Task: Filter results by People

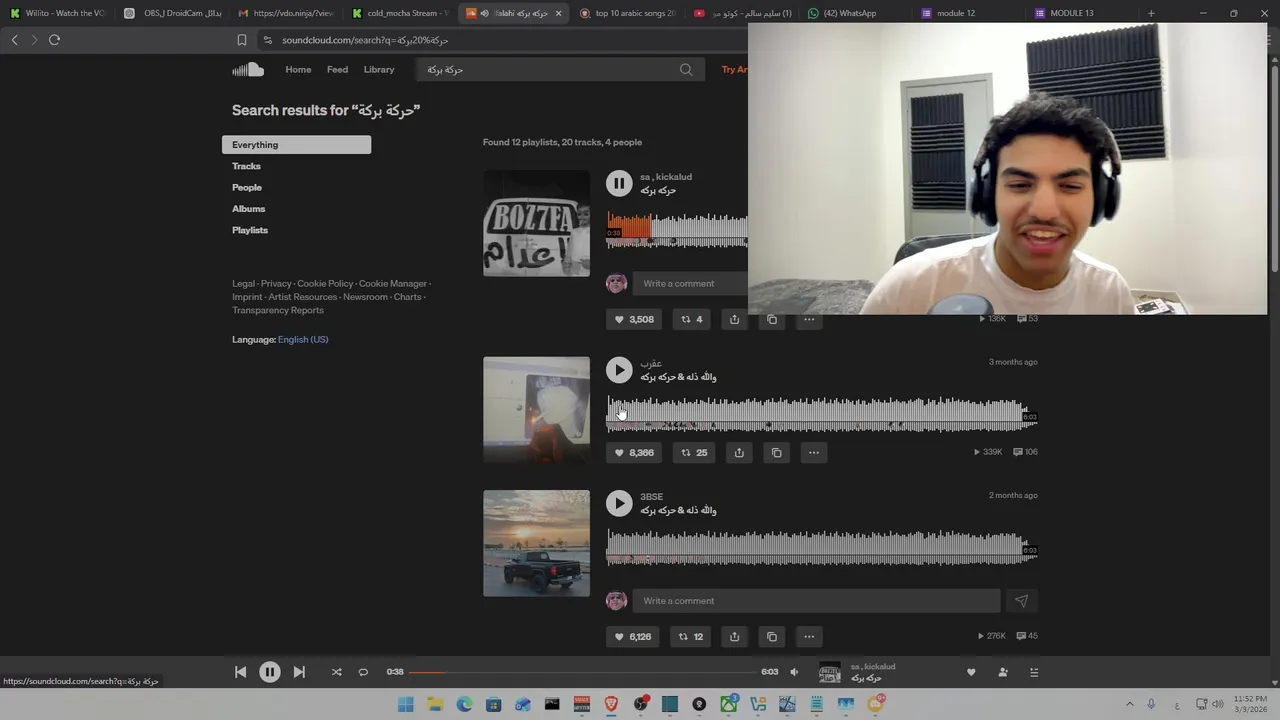Action: [x=247, y=187]
